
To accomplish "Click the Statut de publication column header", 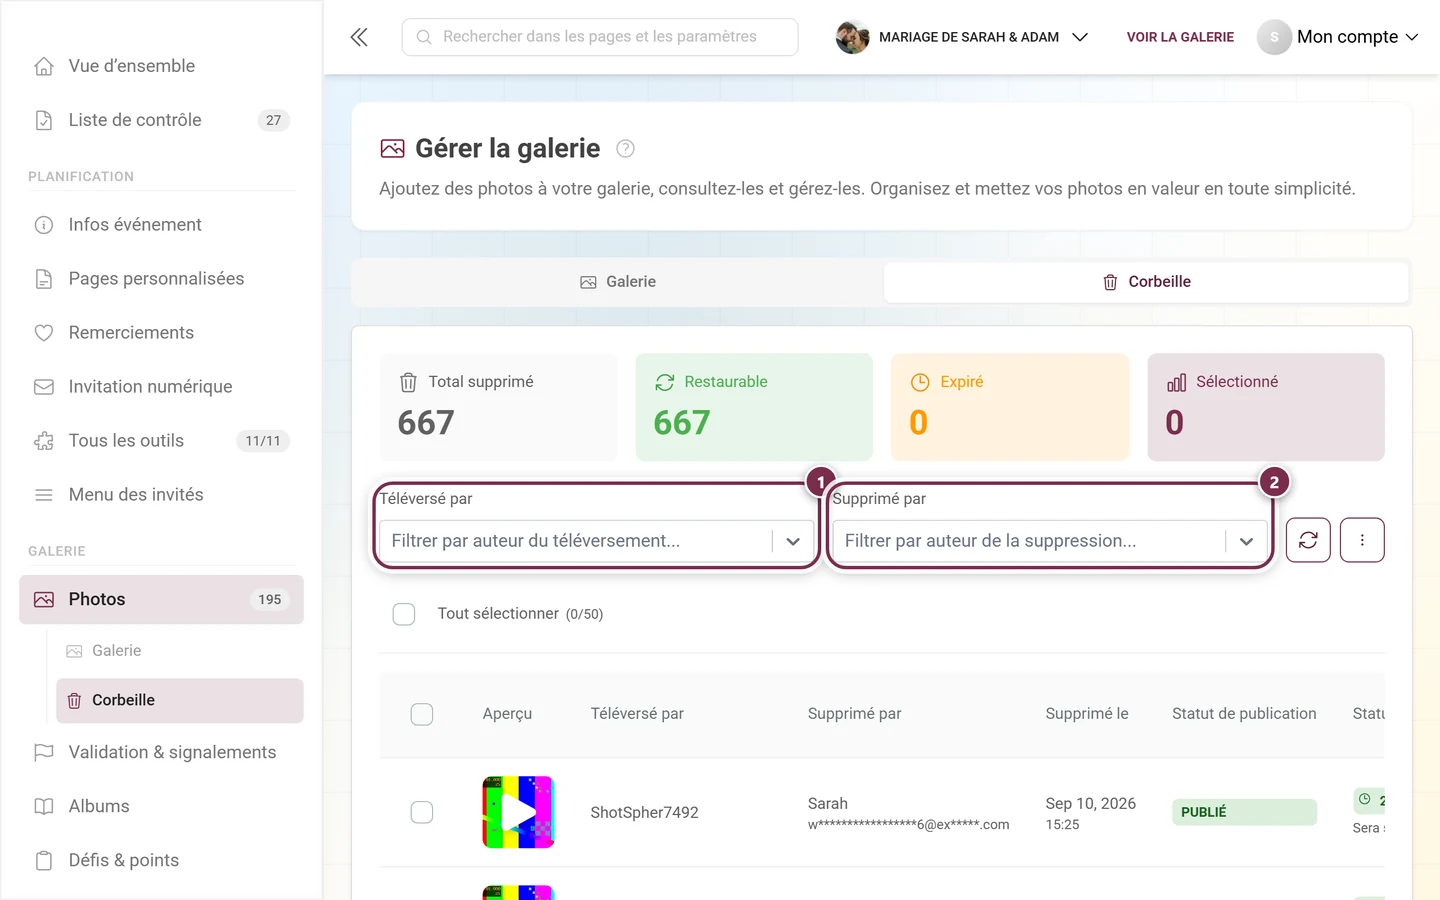I will [x=1244, y=714].
